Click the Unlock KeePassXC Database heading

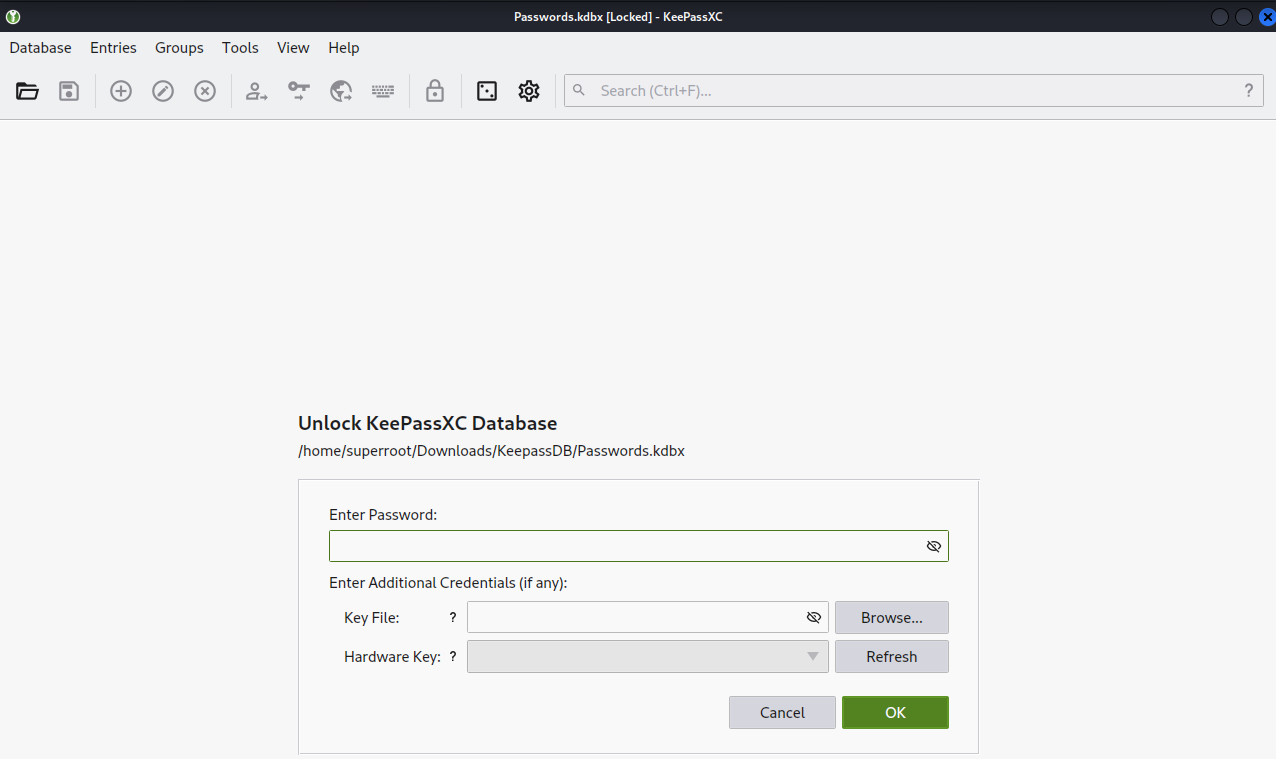click(428, 423)
